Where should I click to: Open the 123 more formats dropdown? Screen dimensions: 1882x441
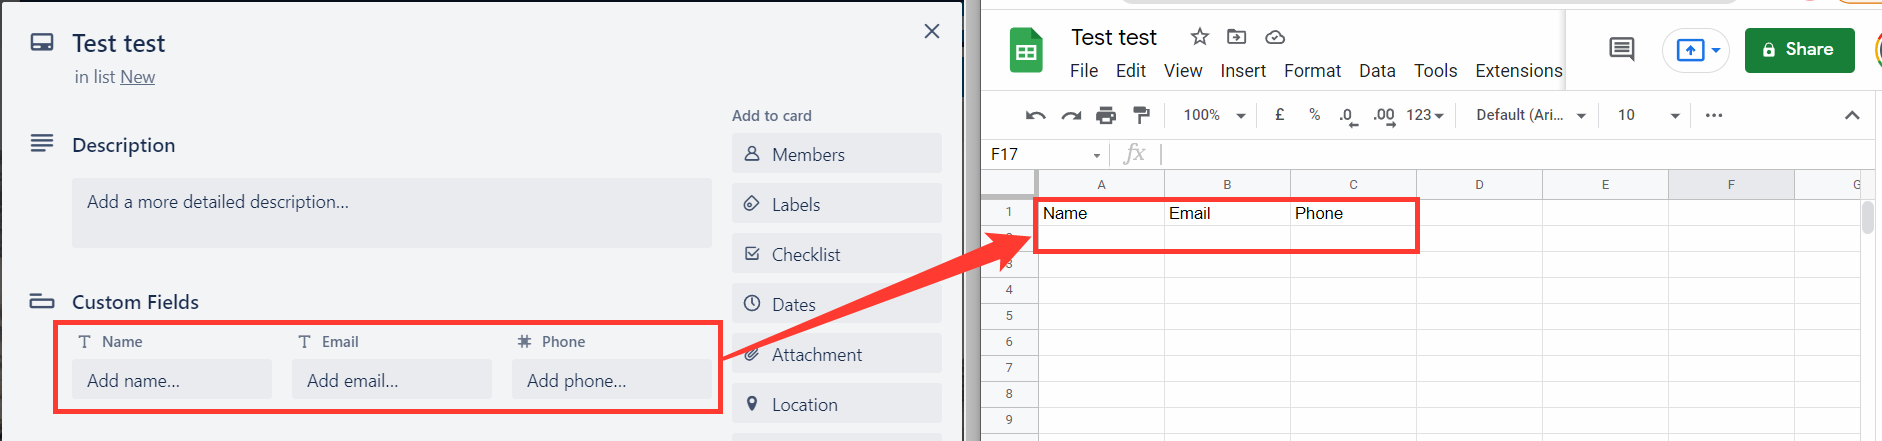(x=1425, y=115)
